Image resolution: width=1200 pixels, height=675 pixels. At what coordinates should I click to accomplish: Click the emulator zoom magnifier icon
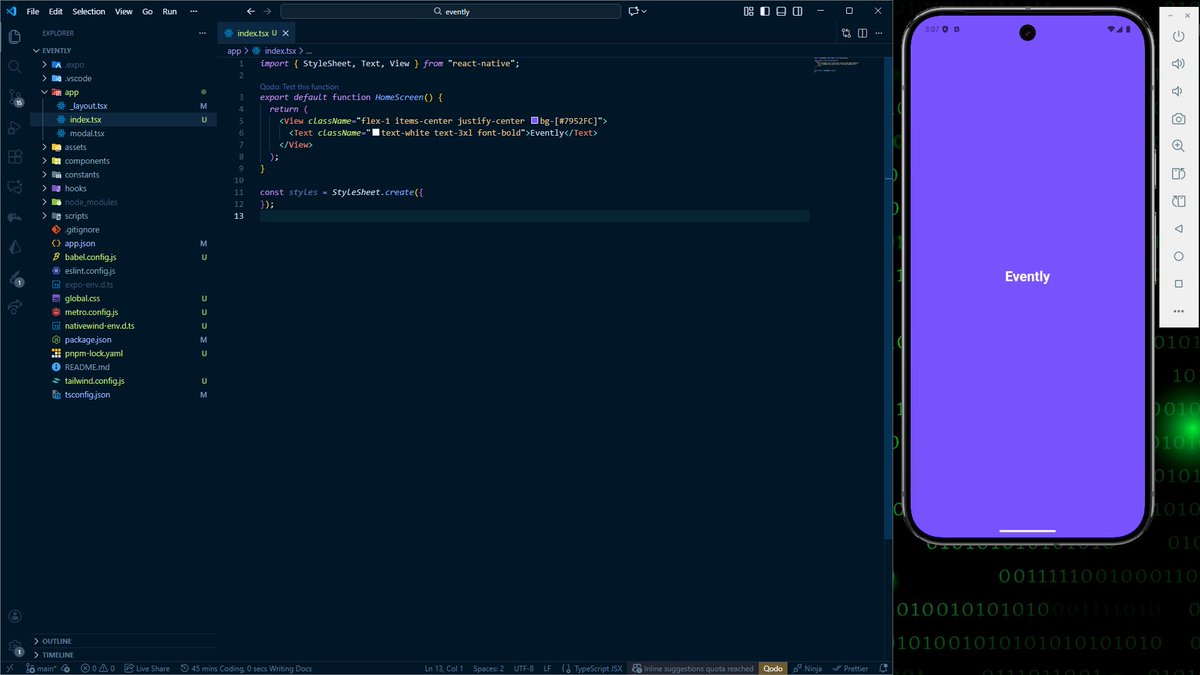[x=1178, y=146]
